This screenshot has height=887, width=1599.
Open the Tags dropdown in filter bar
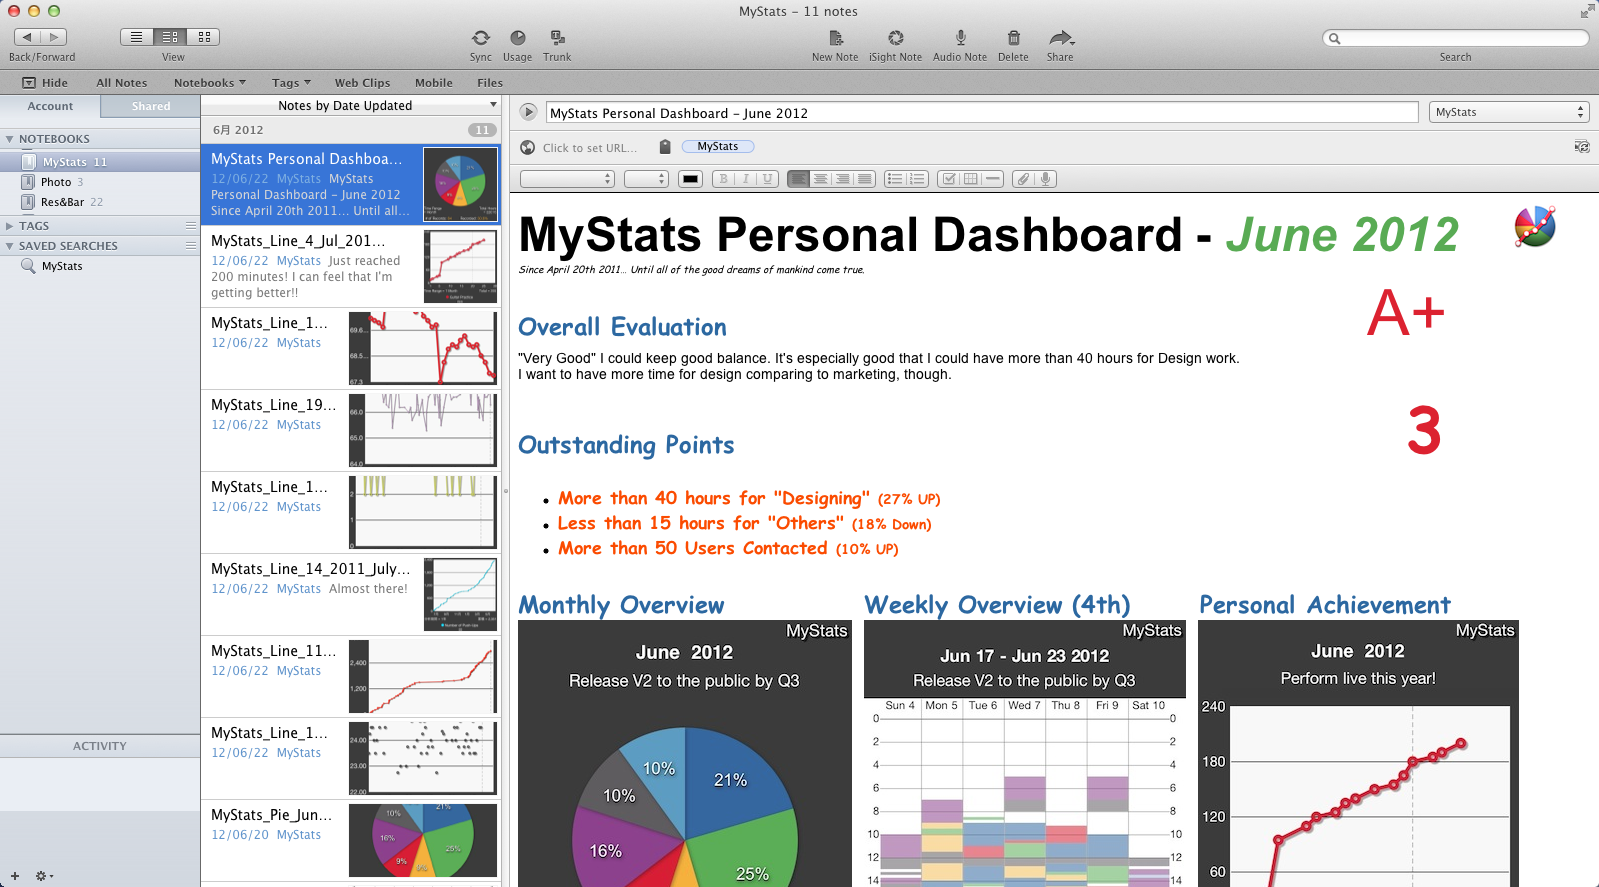[x=291, y=83]
